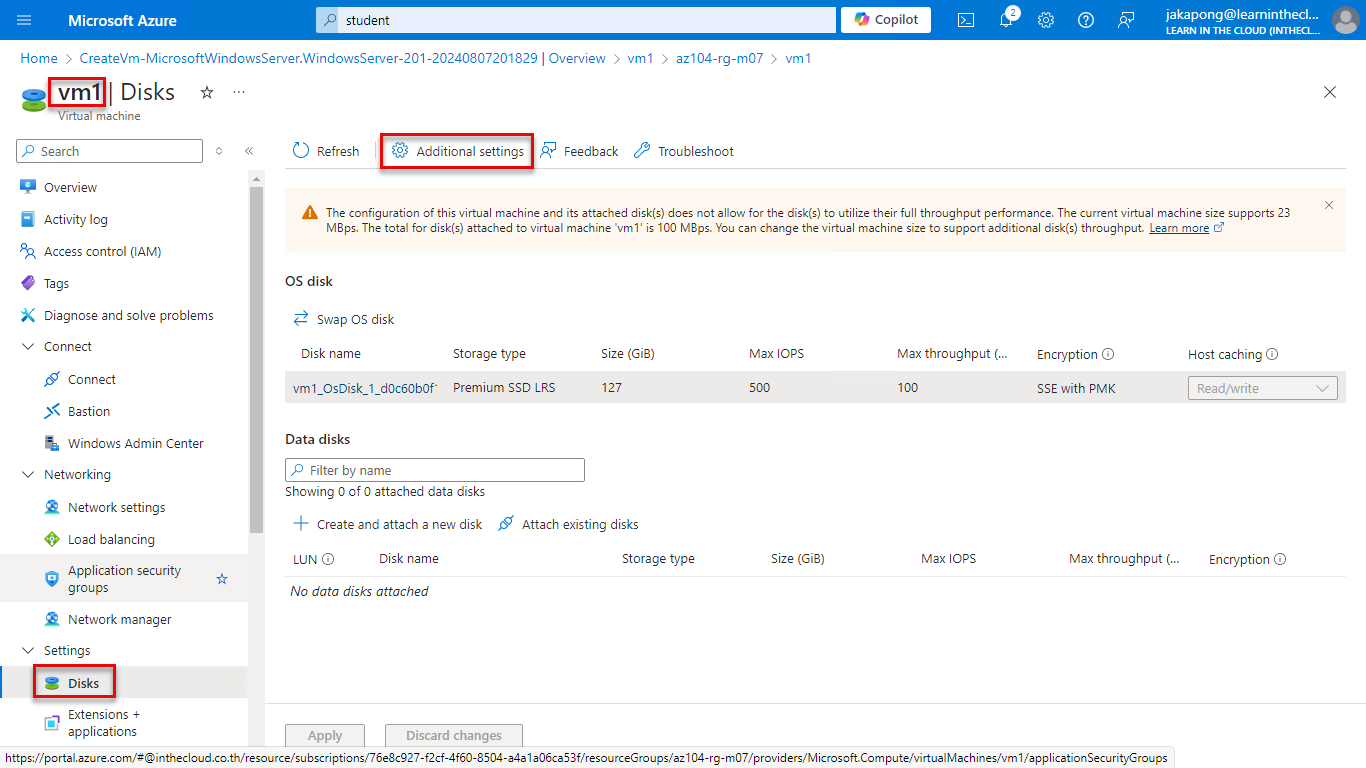The width and height of the screenshot is (1366, 768).
Task: Favorite vm1 with the star icon
Action: (207, 92)
